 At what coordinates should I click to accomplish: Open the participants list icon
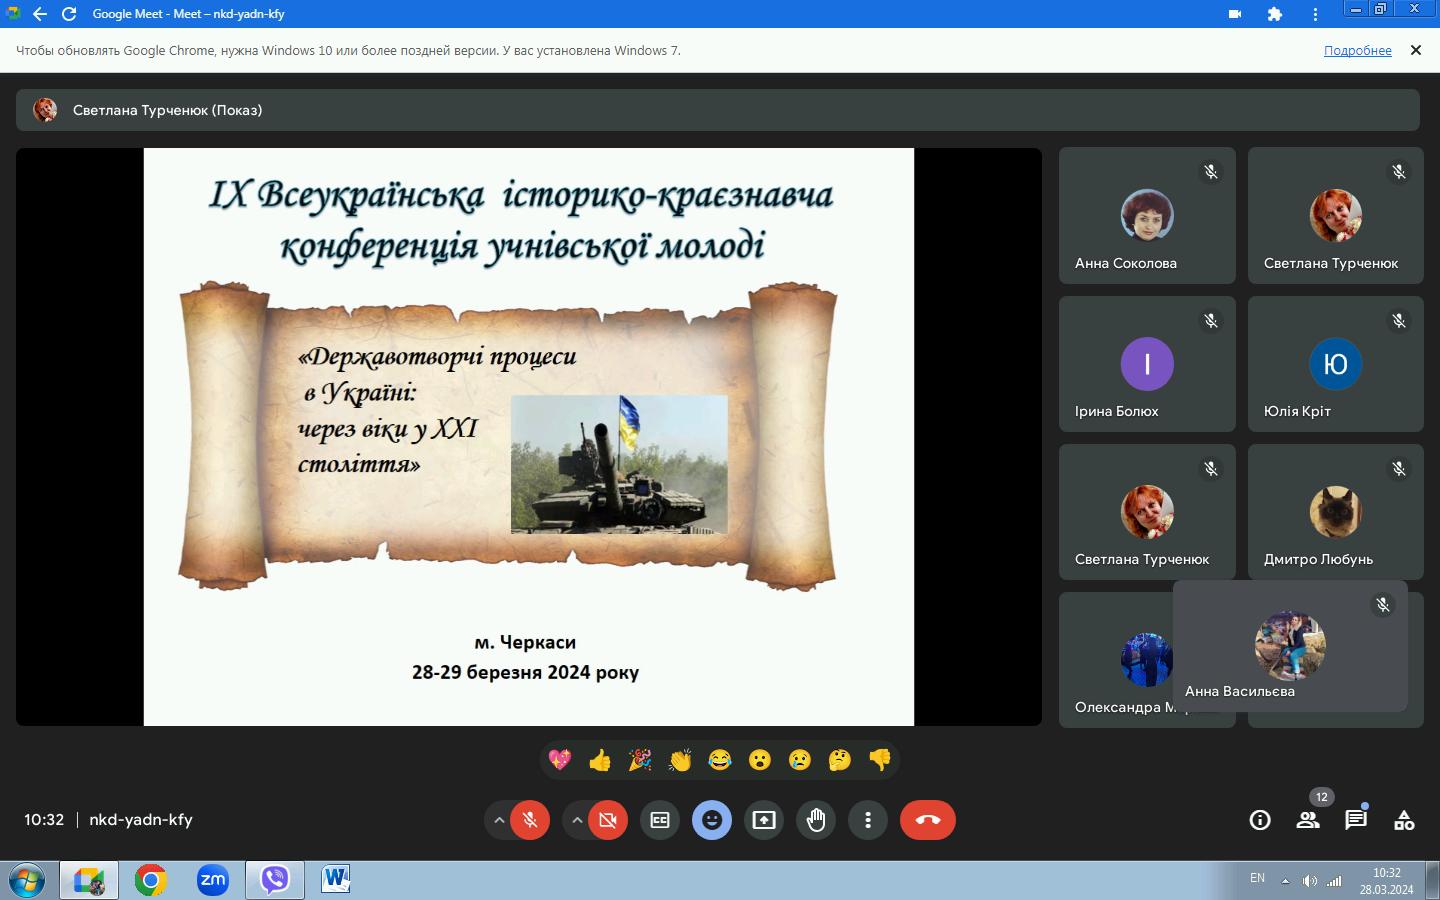coord(1308,820)
